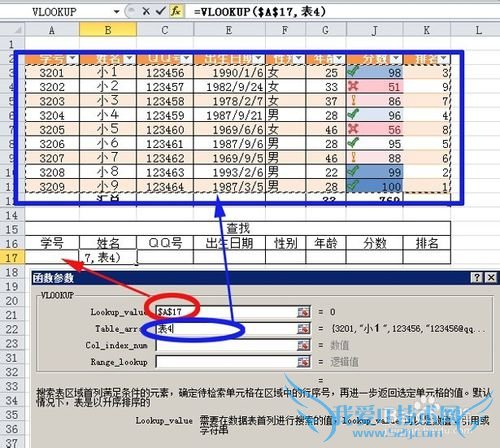This screenshot has height=448, width=500.
Task: Click empty cell A17 under 学号
Action: 52,258
